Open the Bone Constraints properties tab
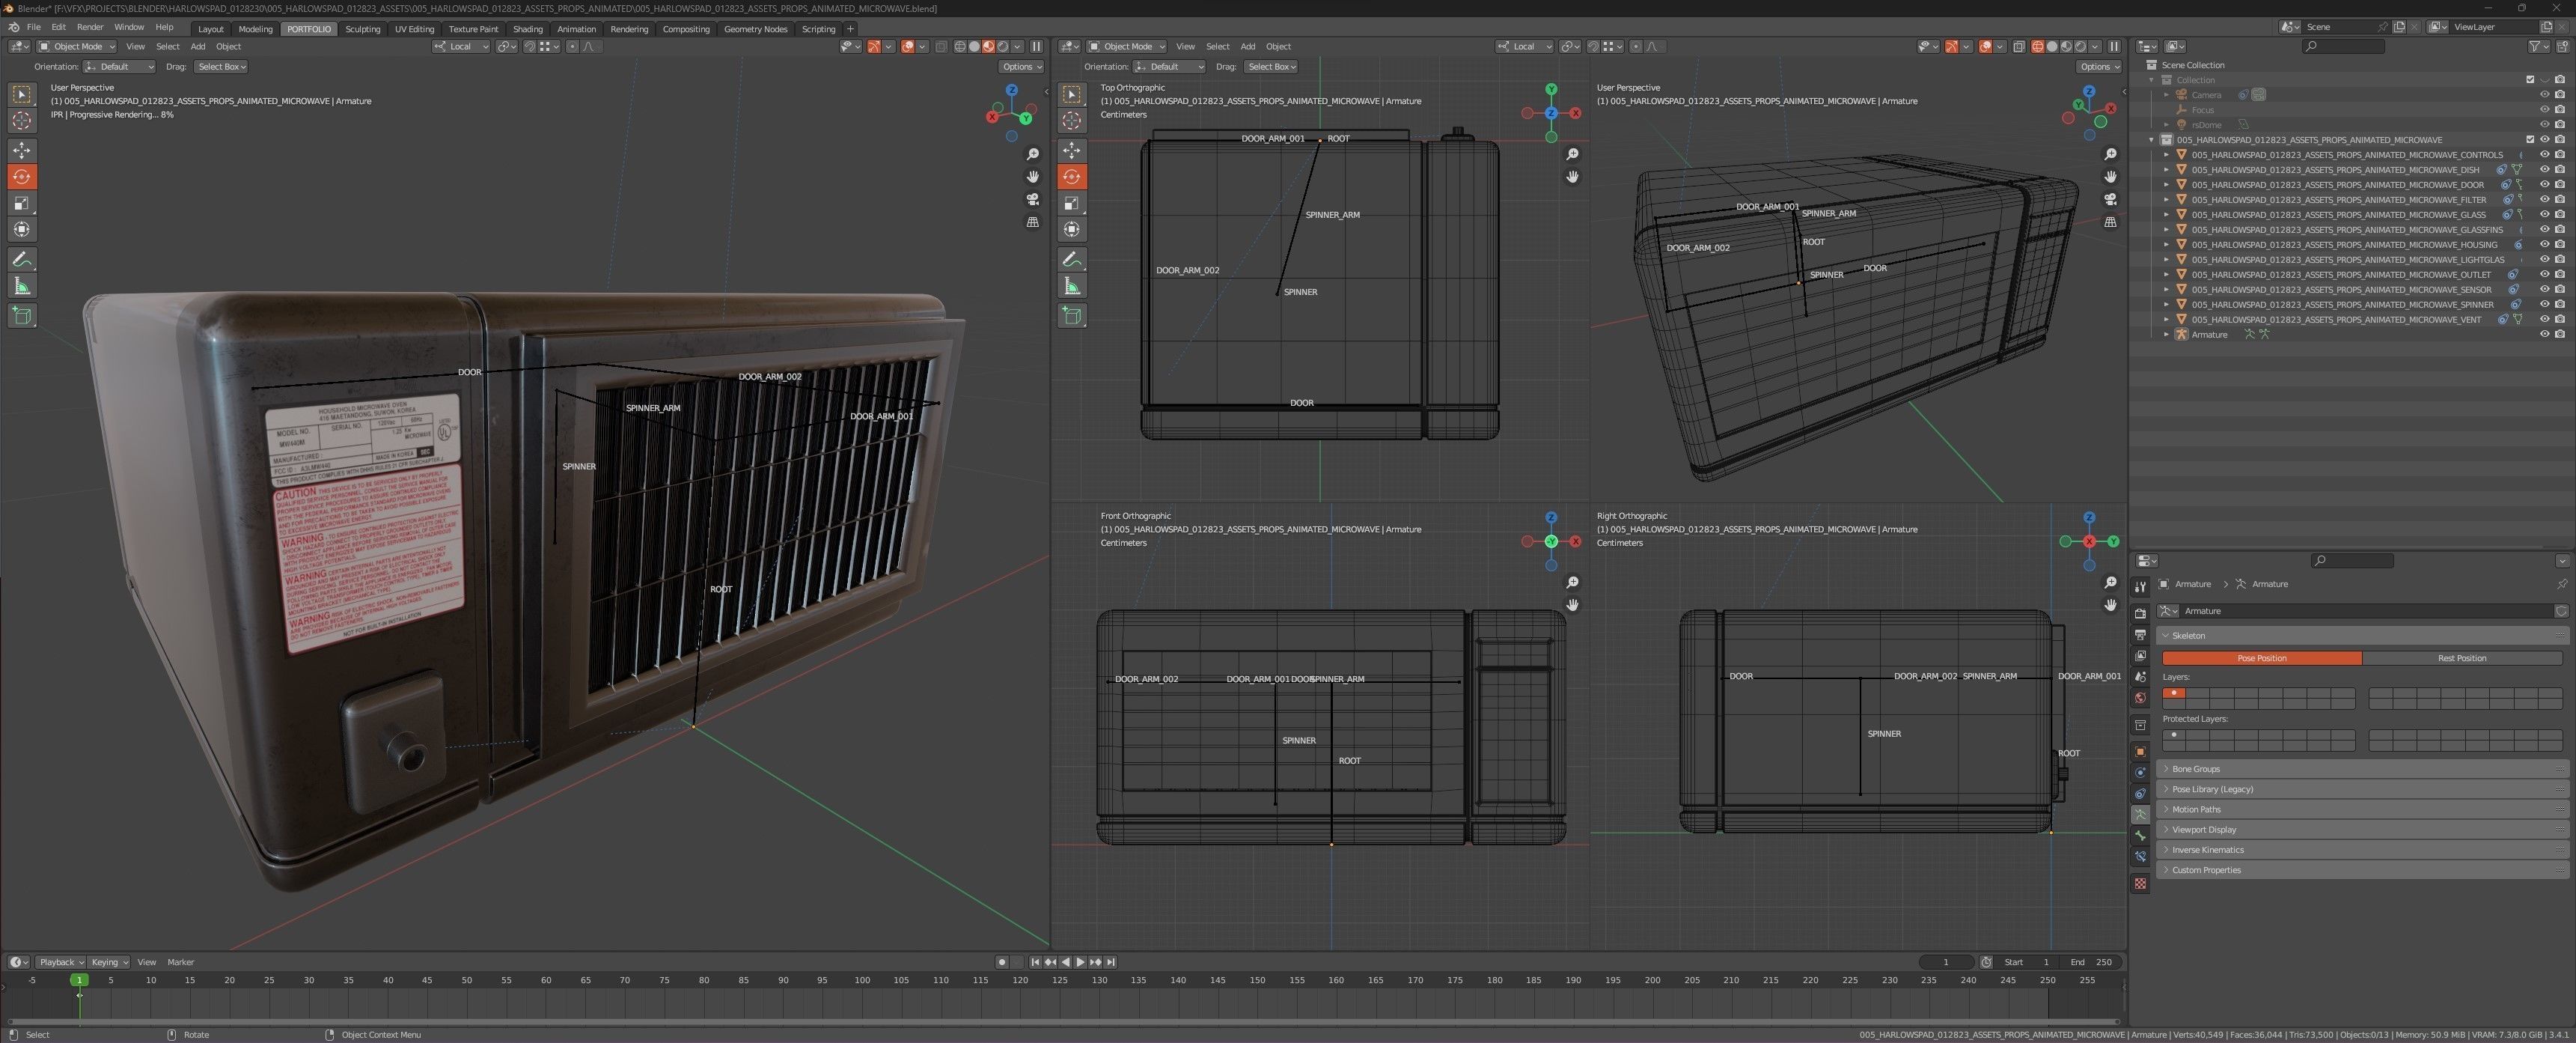The image size is (2576, 1043). click(2140, 856)
